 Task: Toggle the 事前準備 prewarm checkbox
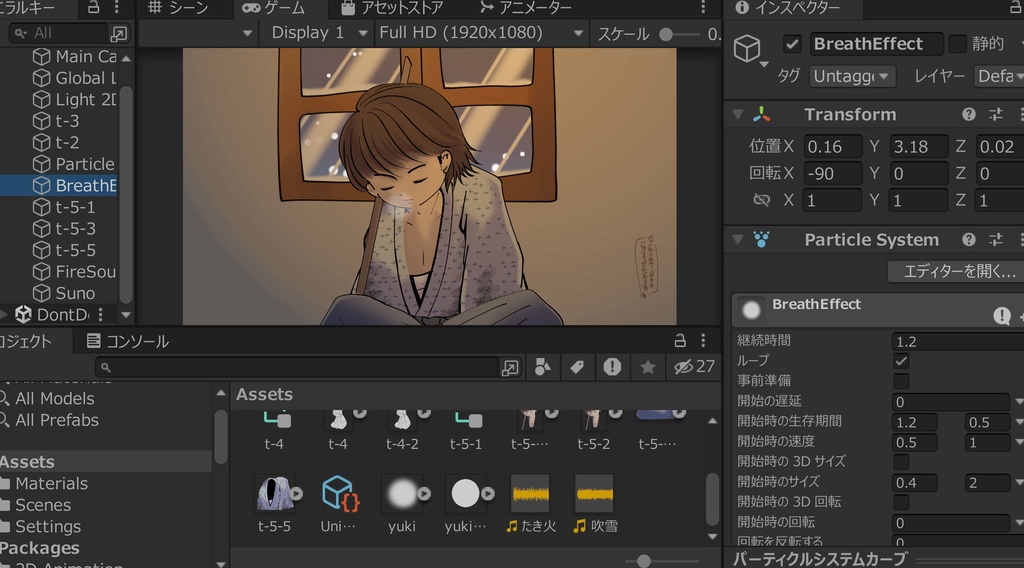(901, 381)
